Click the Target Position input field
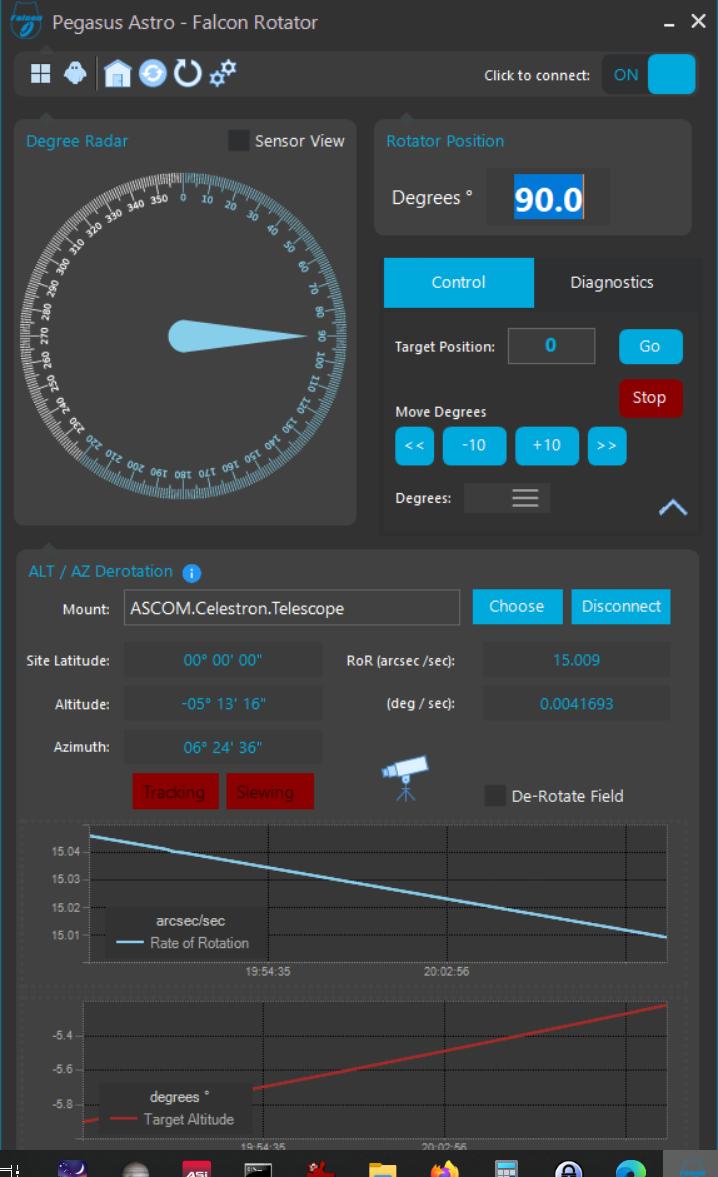This screenshot has width=718, height=1177. pos(551,346)
